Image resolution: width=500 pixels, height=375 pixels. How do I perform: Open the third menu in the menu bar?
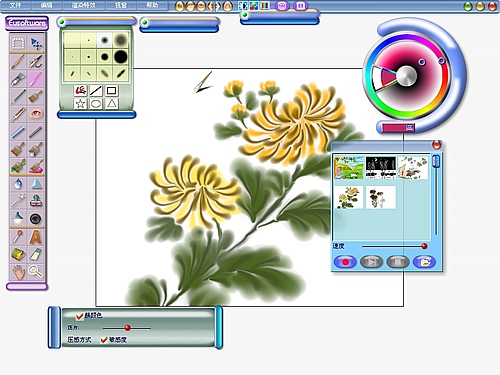pyautogui.click(x=83, y=5)
